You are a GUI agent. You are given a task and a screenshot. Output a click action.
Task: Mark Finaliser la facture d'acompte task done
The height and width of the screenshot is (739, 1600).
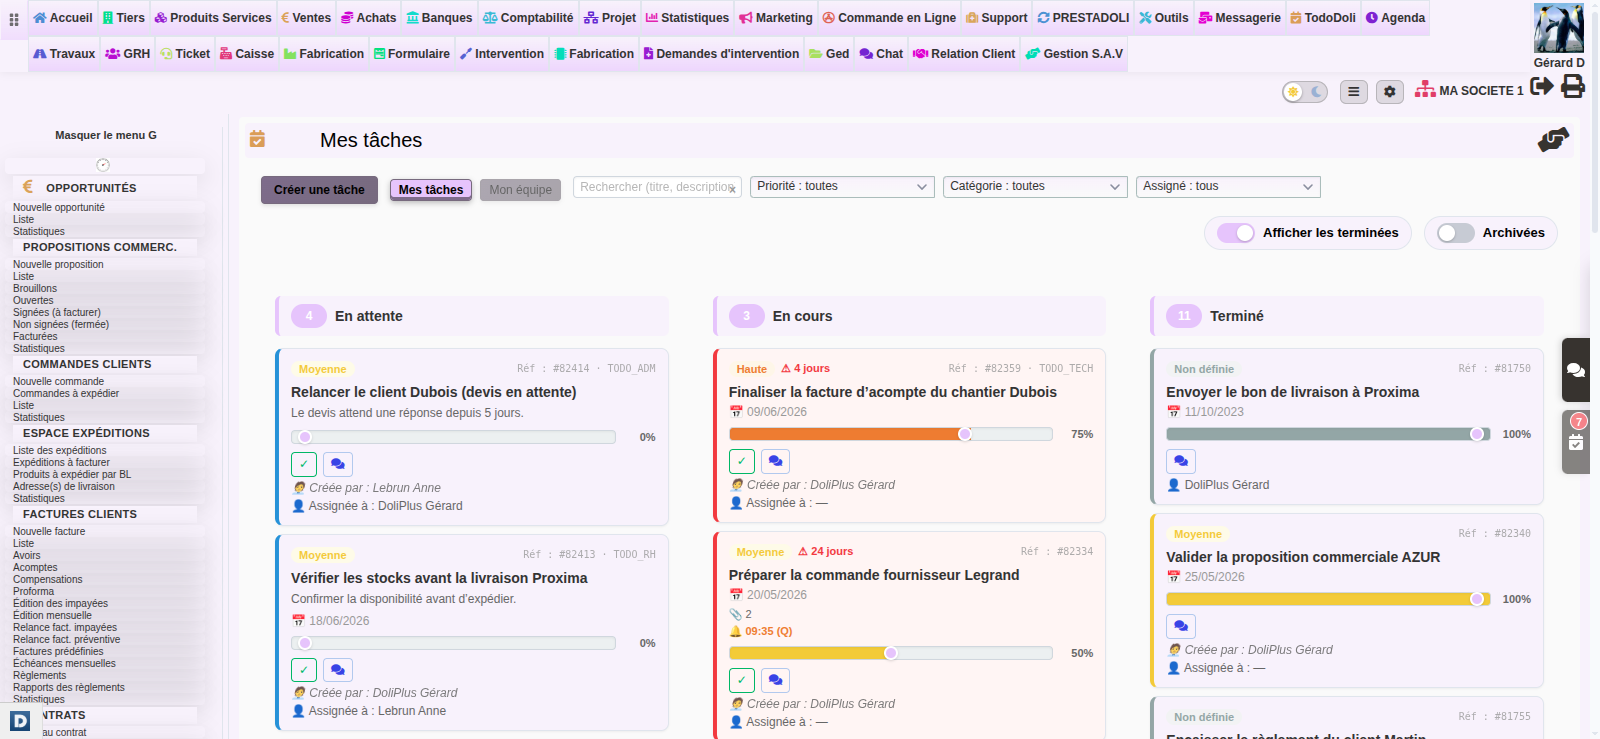click(x=742, y=461)
